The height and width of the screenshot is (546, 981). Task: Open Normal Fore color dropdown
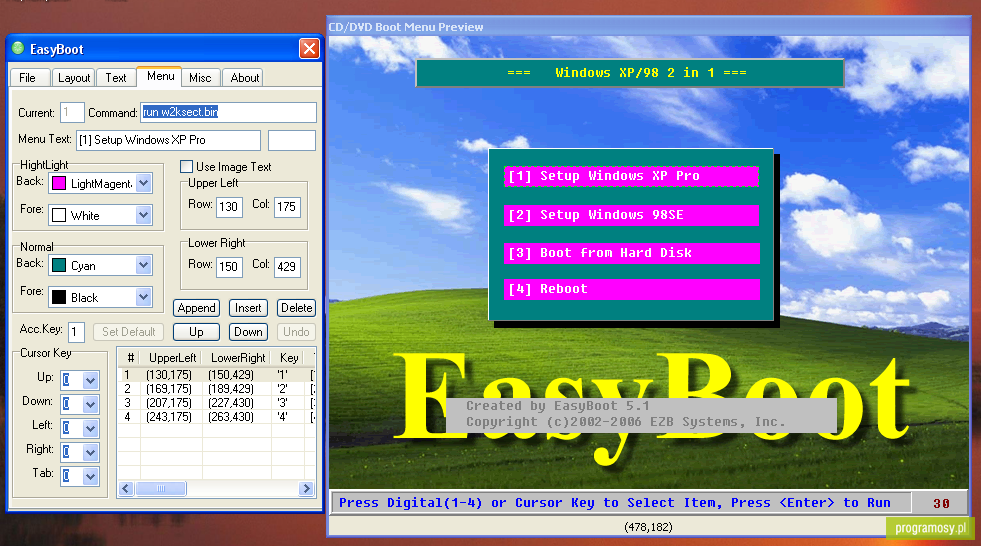pos(143,297)
